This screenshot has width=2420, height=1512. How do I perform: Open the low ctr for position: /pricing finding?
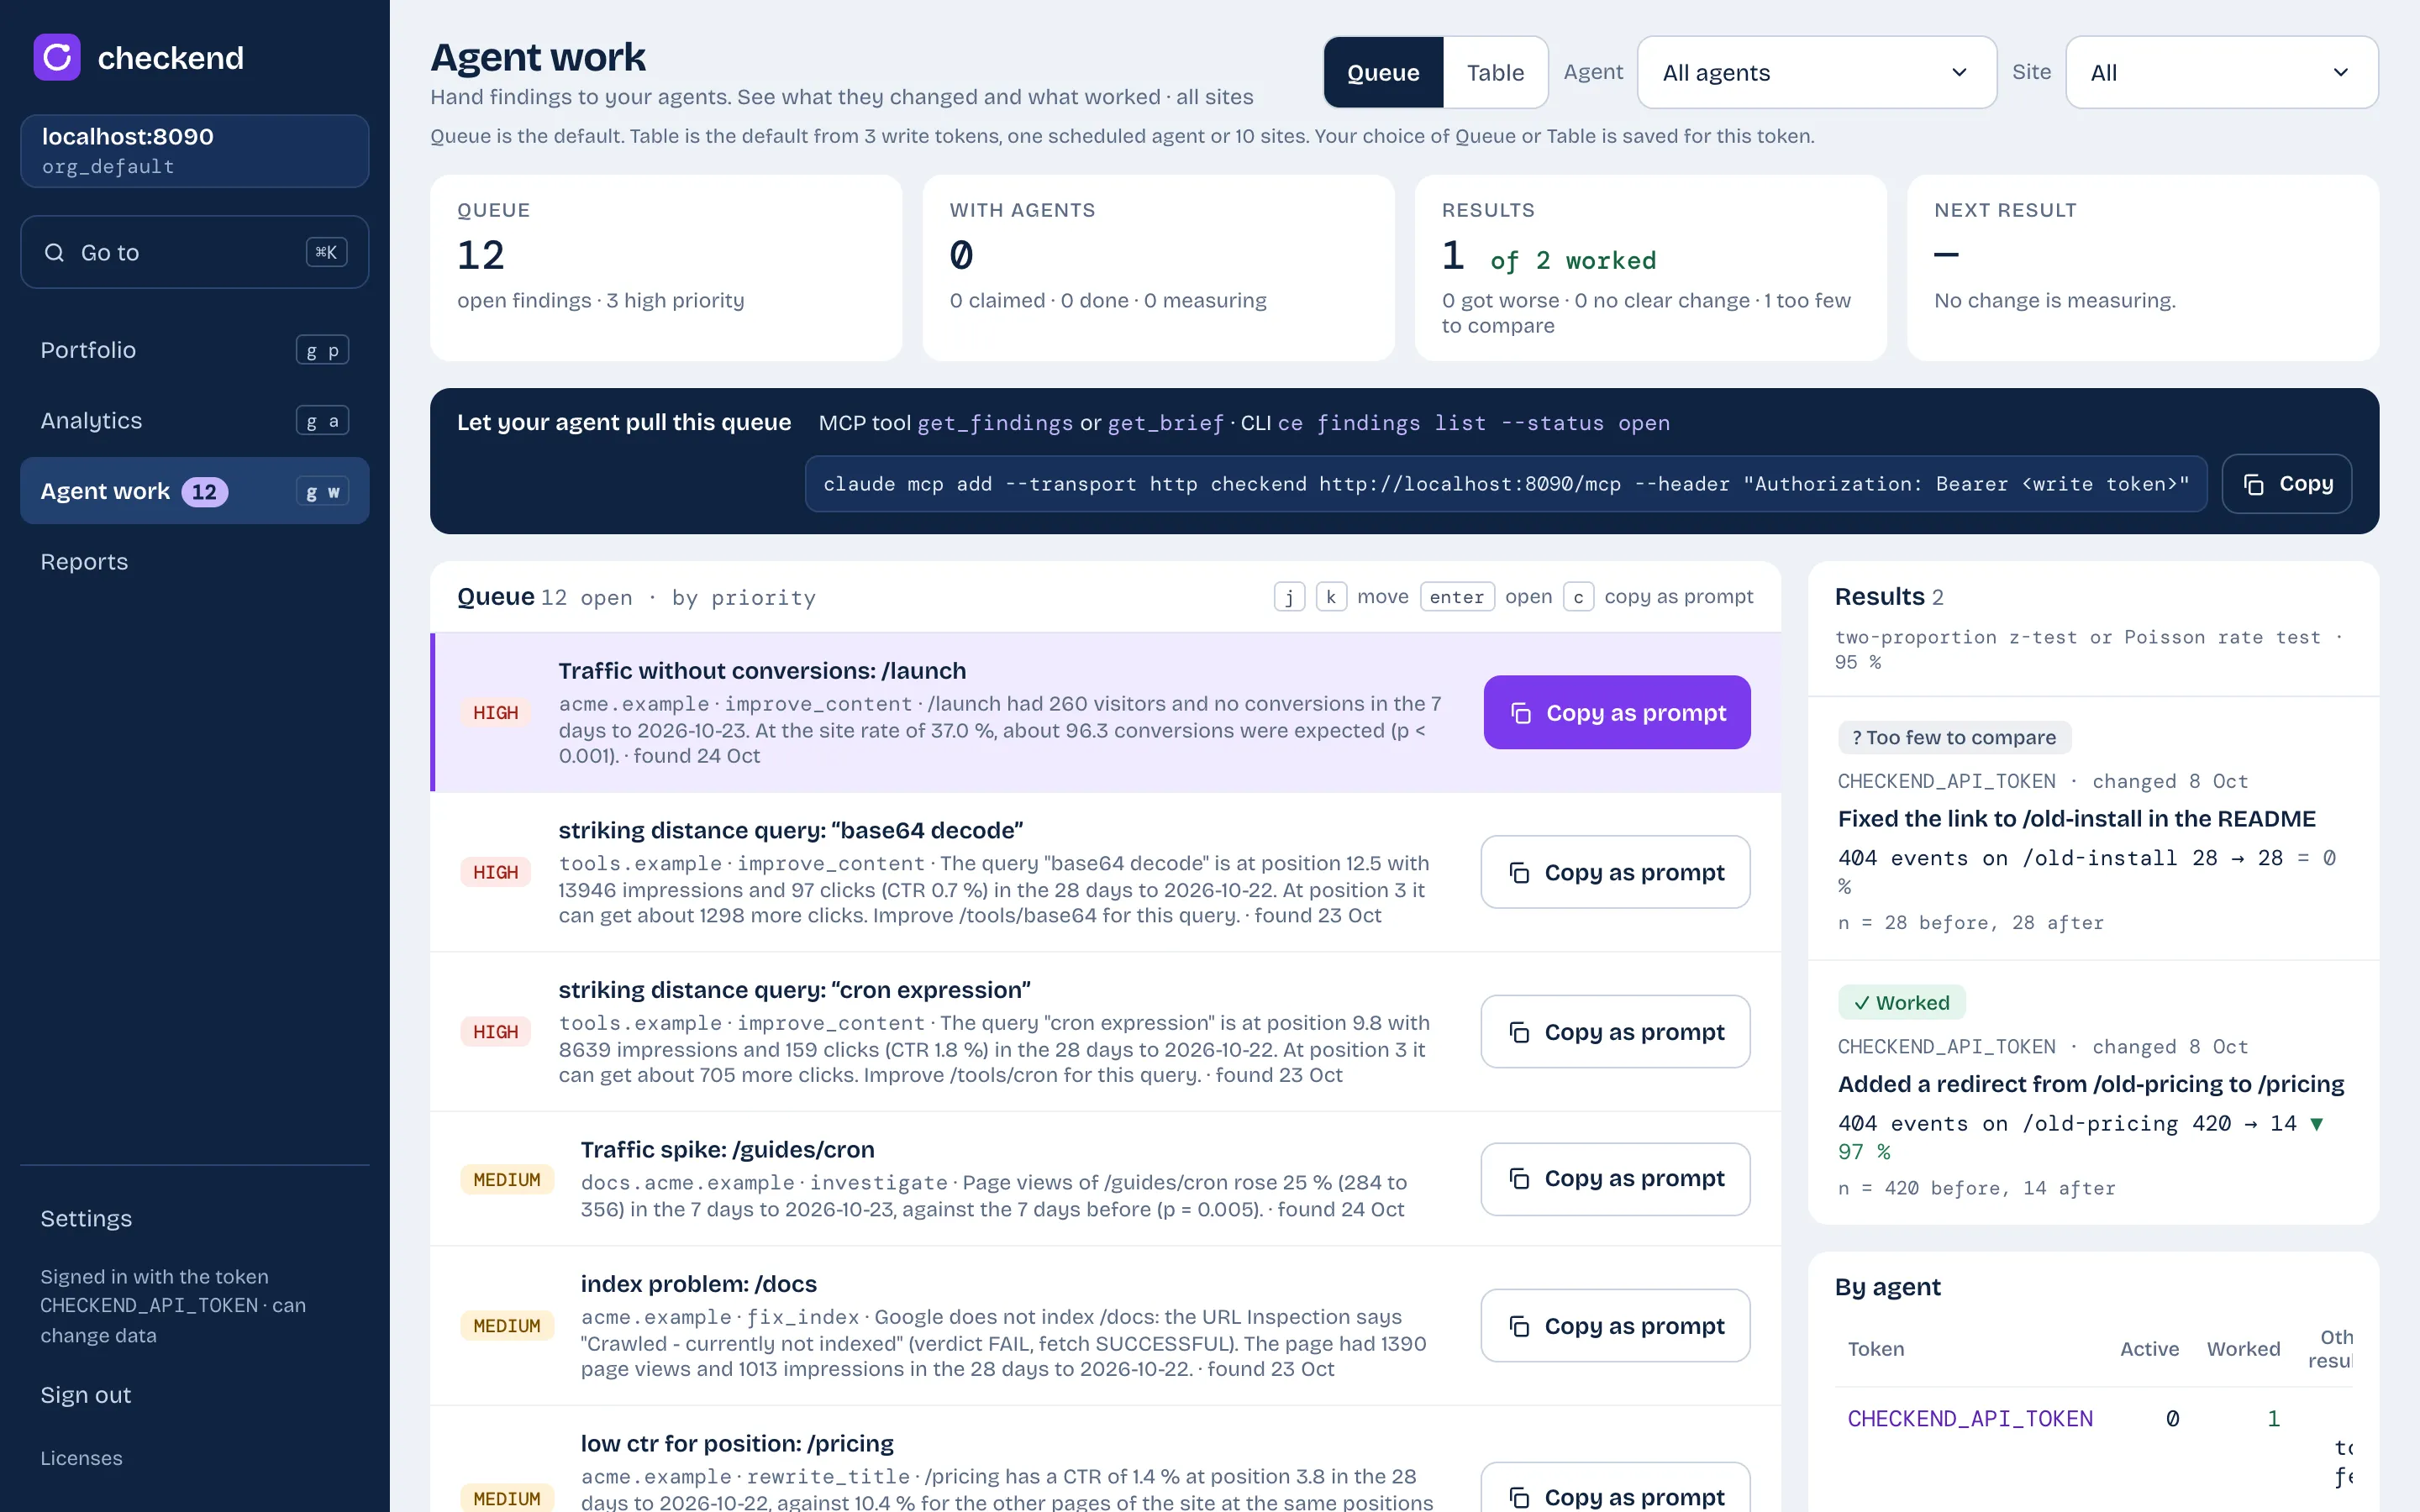737,1443
